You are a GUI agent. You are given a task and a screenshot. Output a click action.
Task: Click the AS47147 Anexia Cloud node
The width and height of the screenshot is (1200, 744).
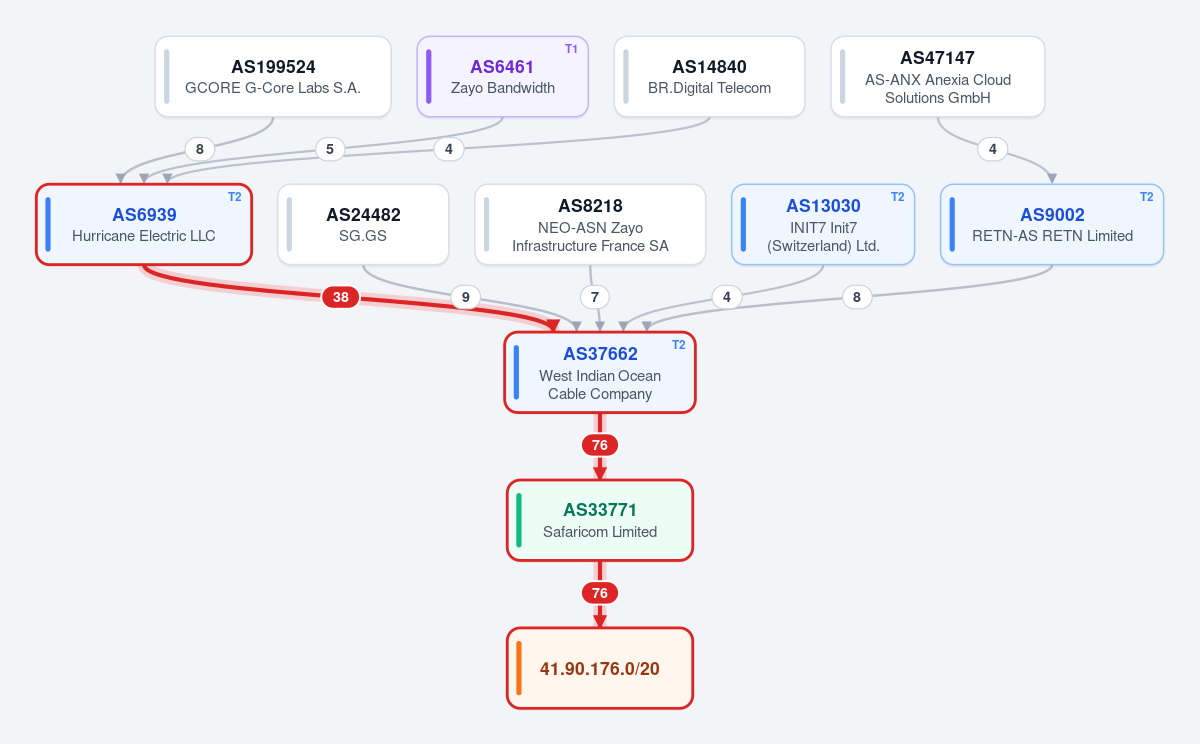click(938, 77)
